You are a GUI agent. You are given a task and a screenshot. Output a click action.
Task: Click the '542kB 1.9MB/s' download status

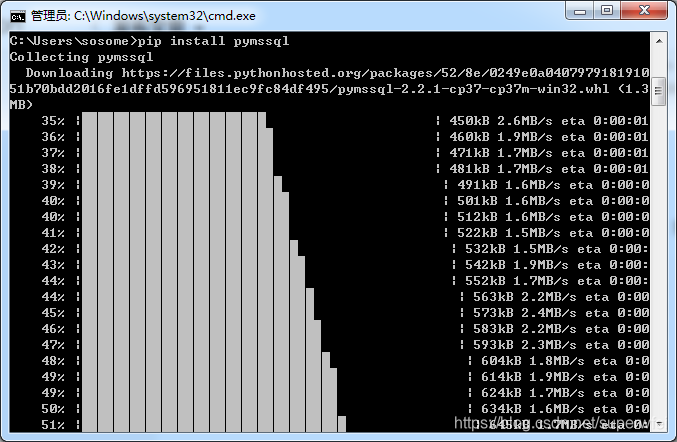point(517,265)
